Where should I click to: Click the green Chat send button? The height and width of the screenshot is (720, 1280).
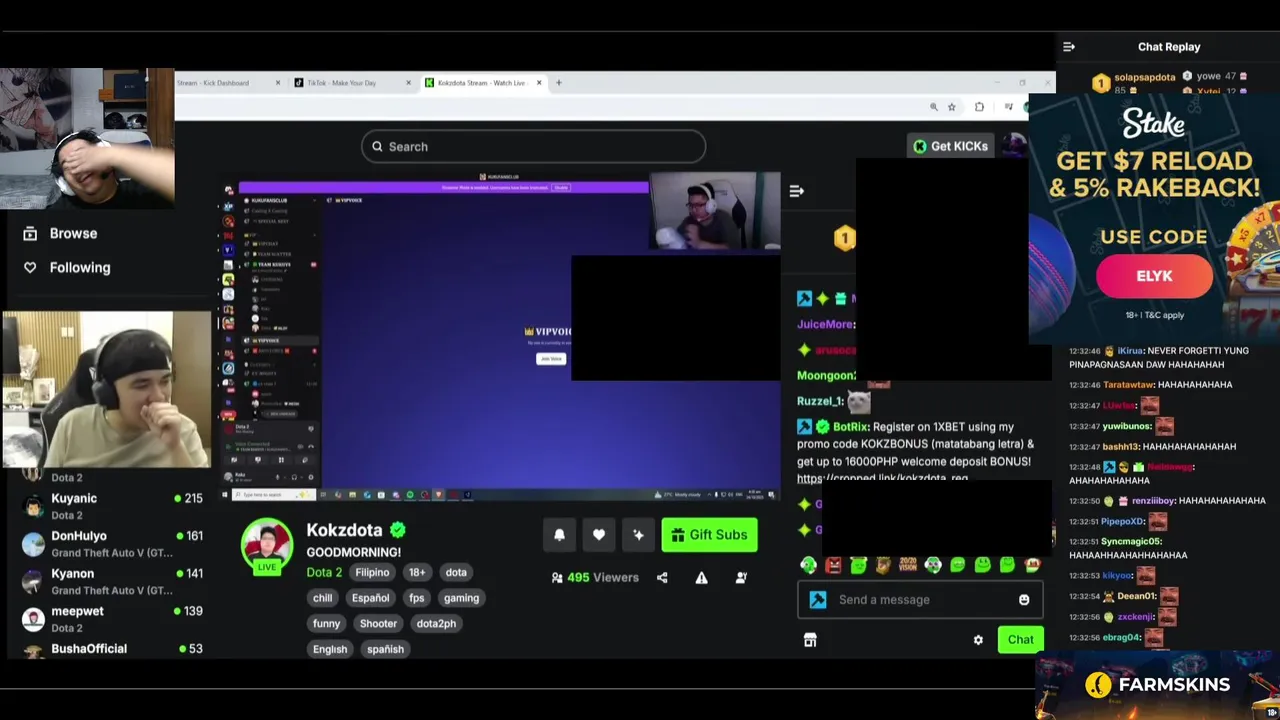pyautogui.click(x=1021, y=640)
